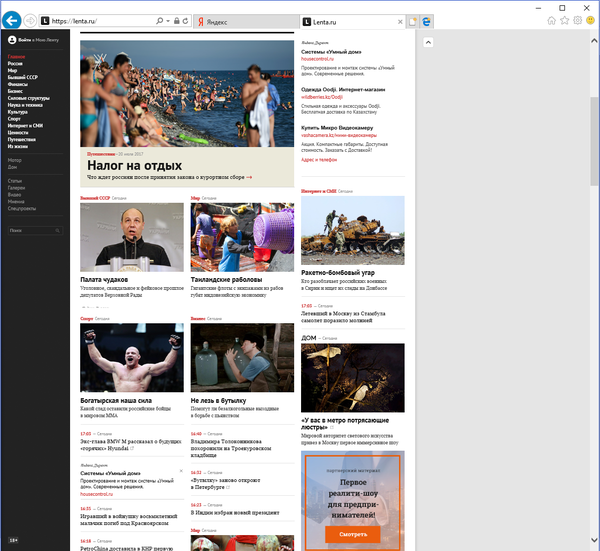This screenshot has height=551, width=600.
Task: Click the browser Back arrow button
Action: click(x=12, y=18)
